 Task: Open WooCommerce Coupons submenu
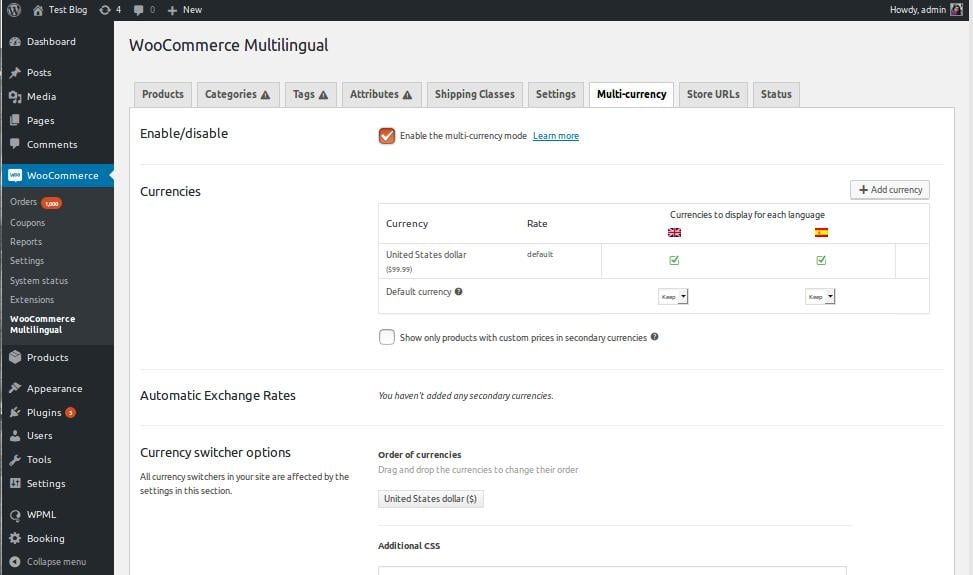pyautogui.click(x=27, y=223)
